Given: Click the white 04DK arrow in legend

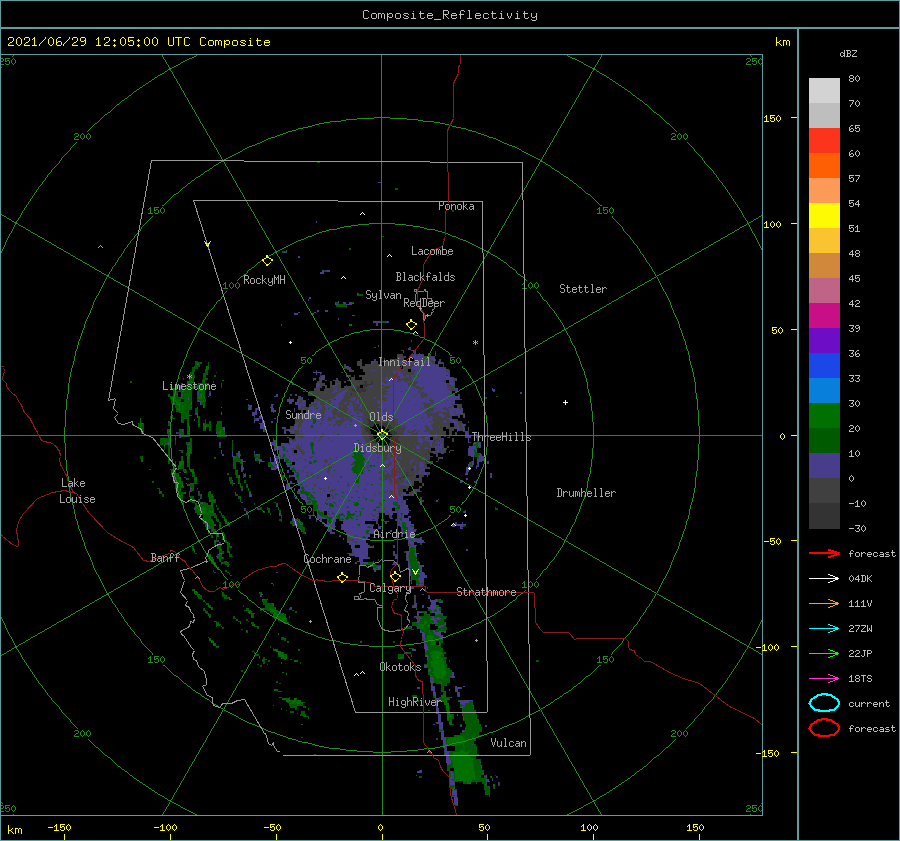Looking at the screenshot, I should (x=824, y=579).
